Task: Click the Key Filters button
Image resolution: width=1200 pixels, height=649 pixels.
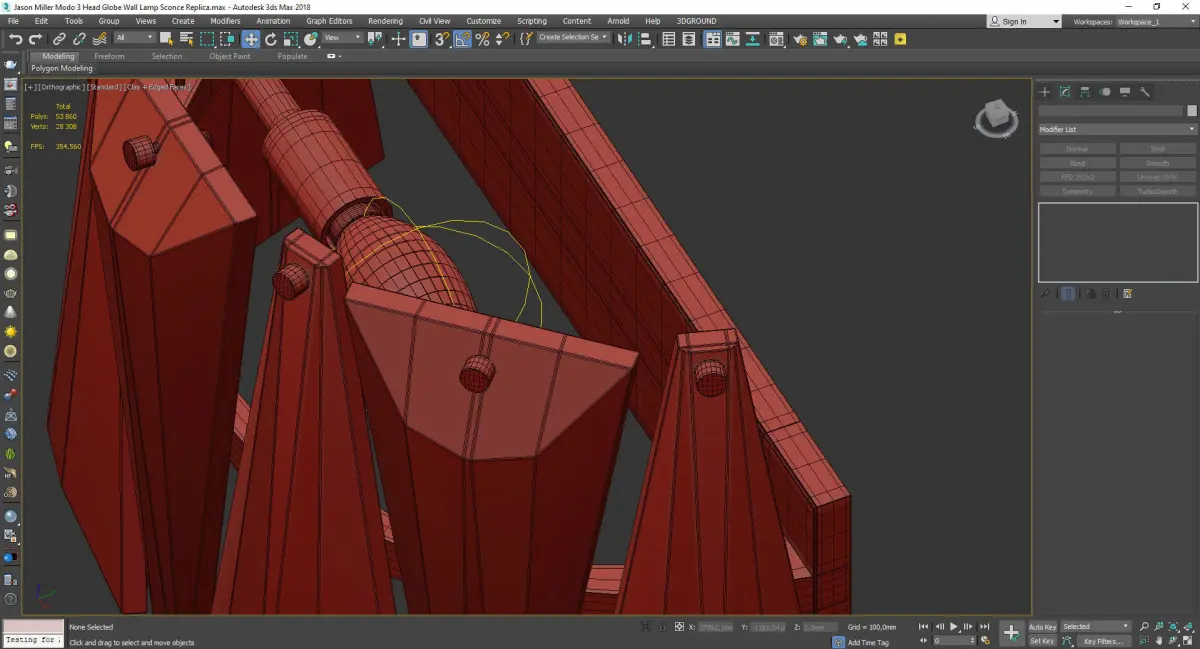Action: 1103,641
